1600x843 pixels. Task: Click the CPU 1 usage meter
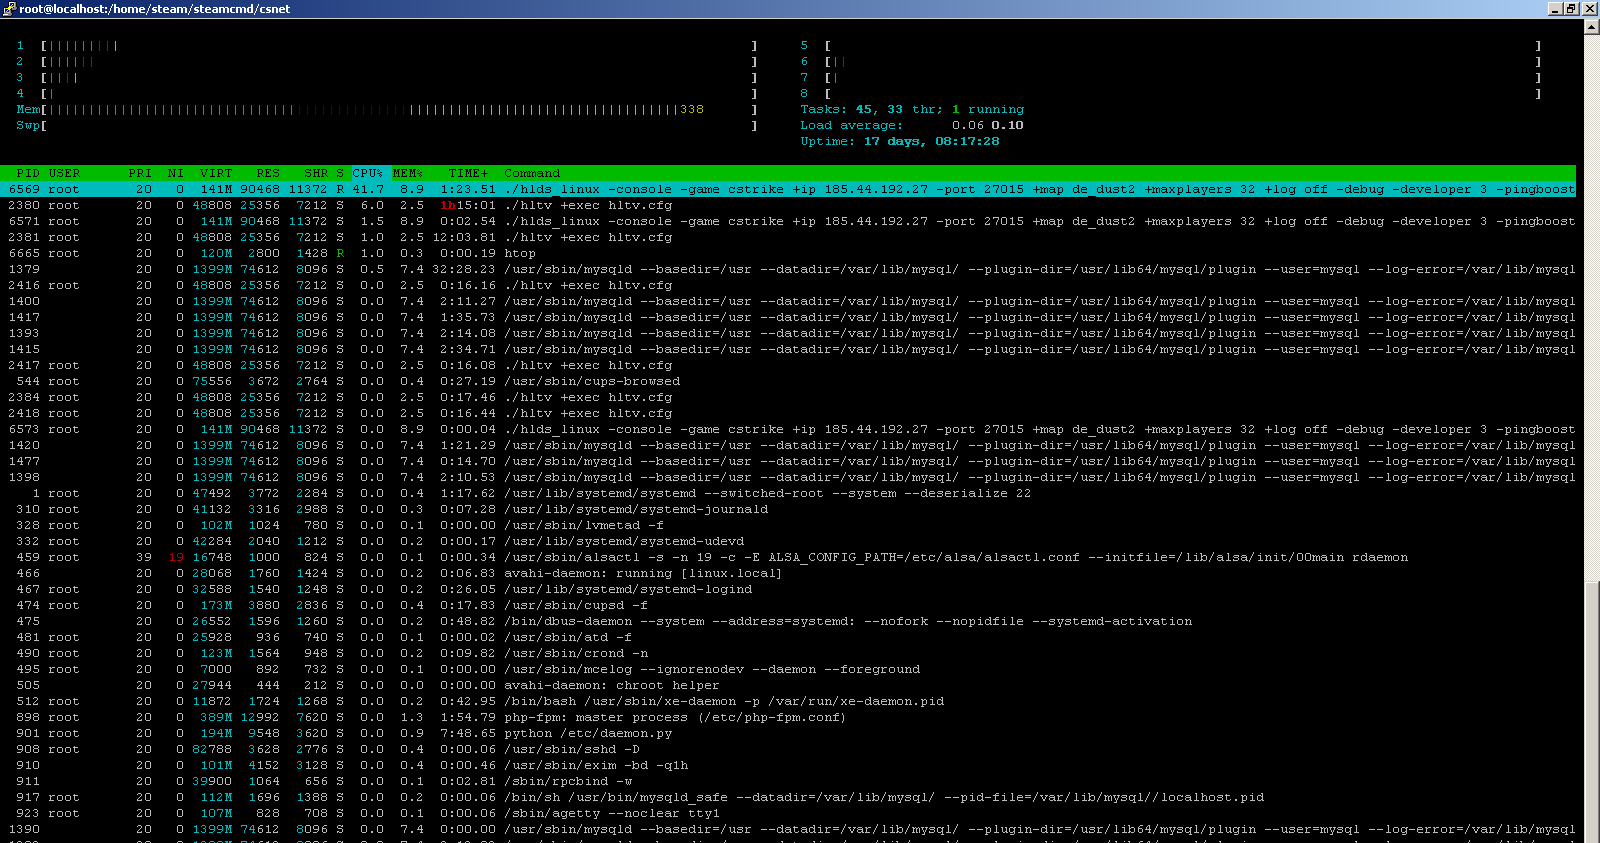coord(387,45)
